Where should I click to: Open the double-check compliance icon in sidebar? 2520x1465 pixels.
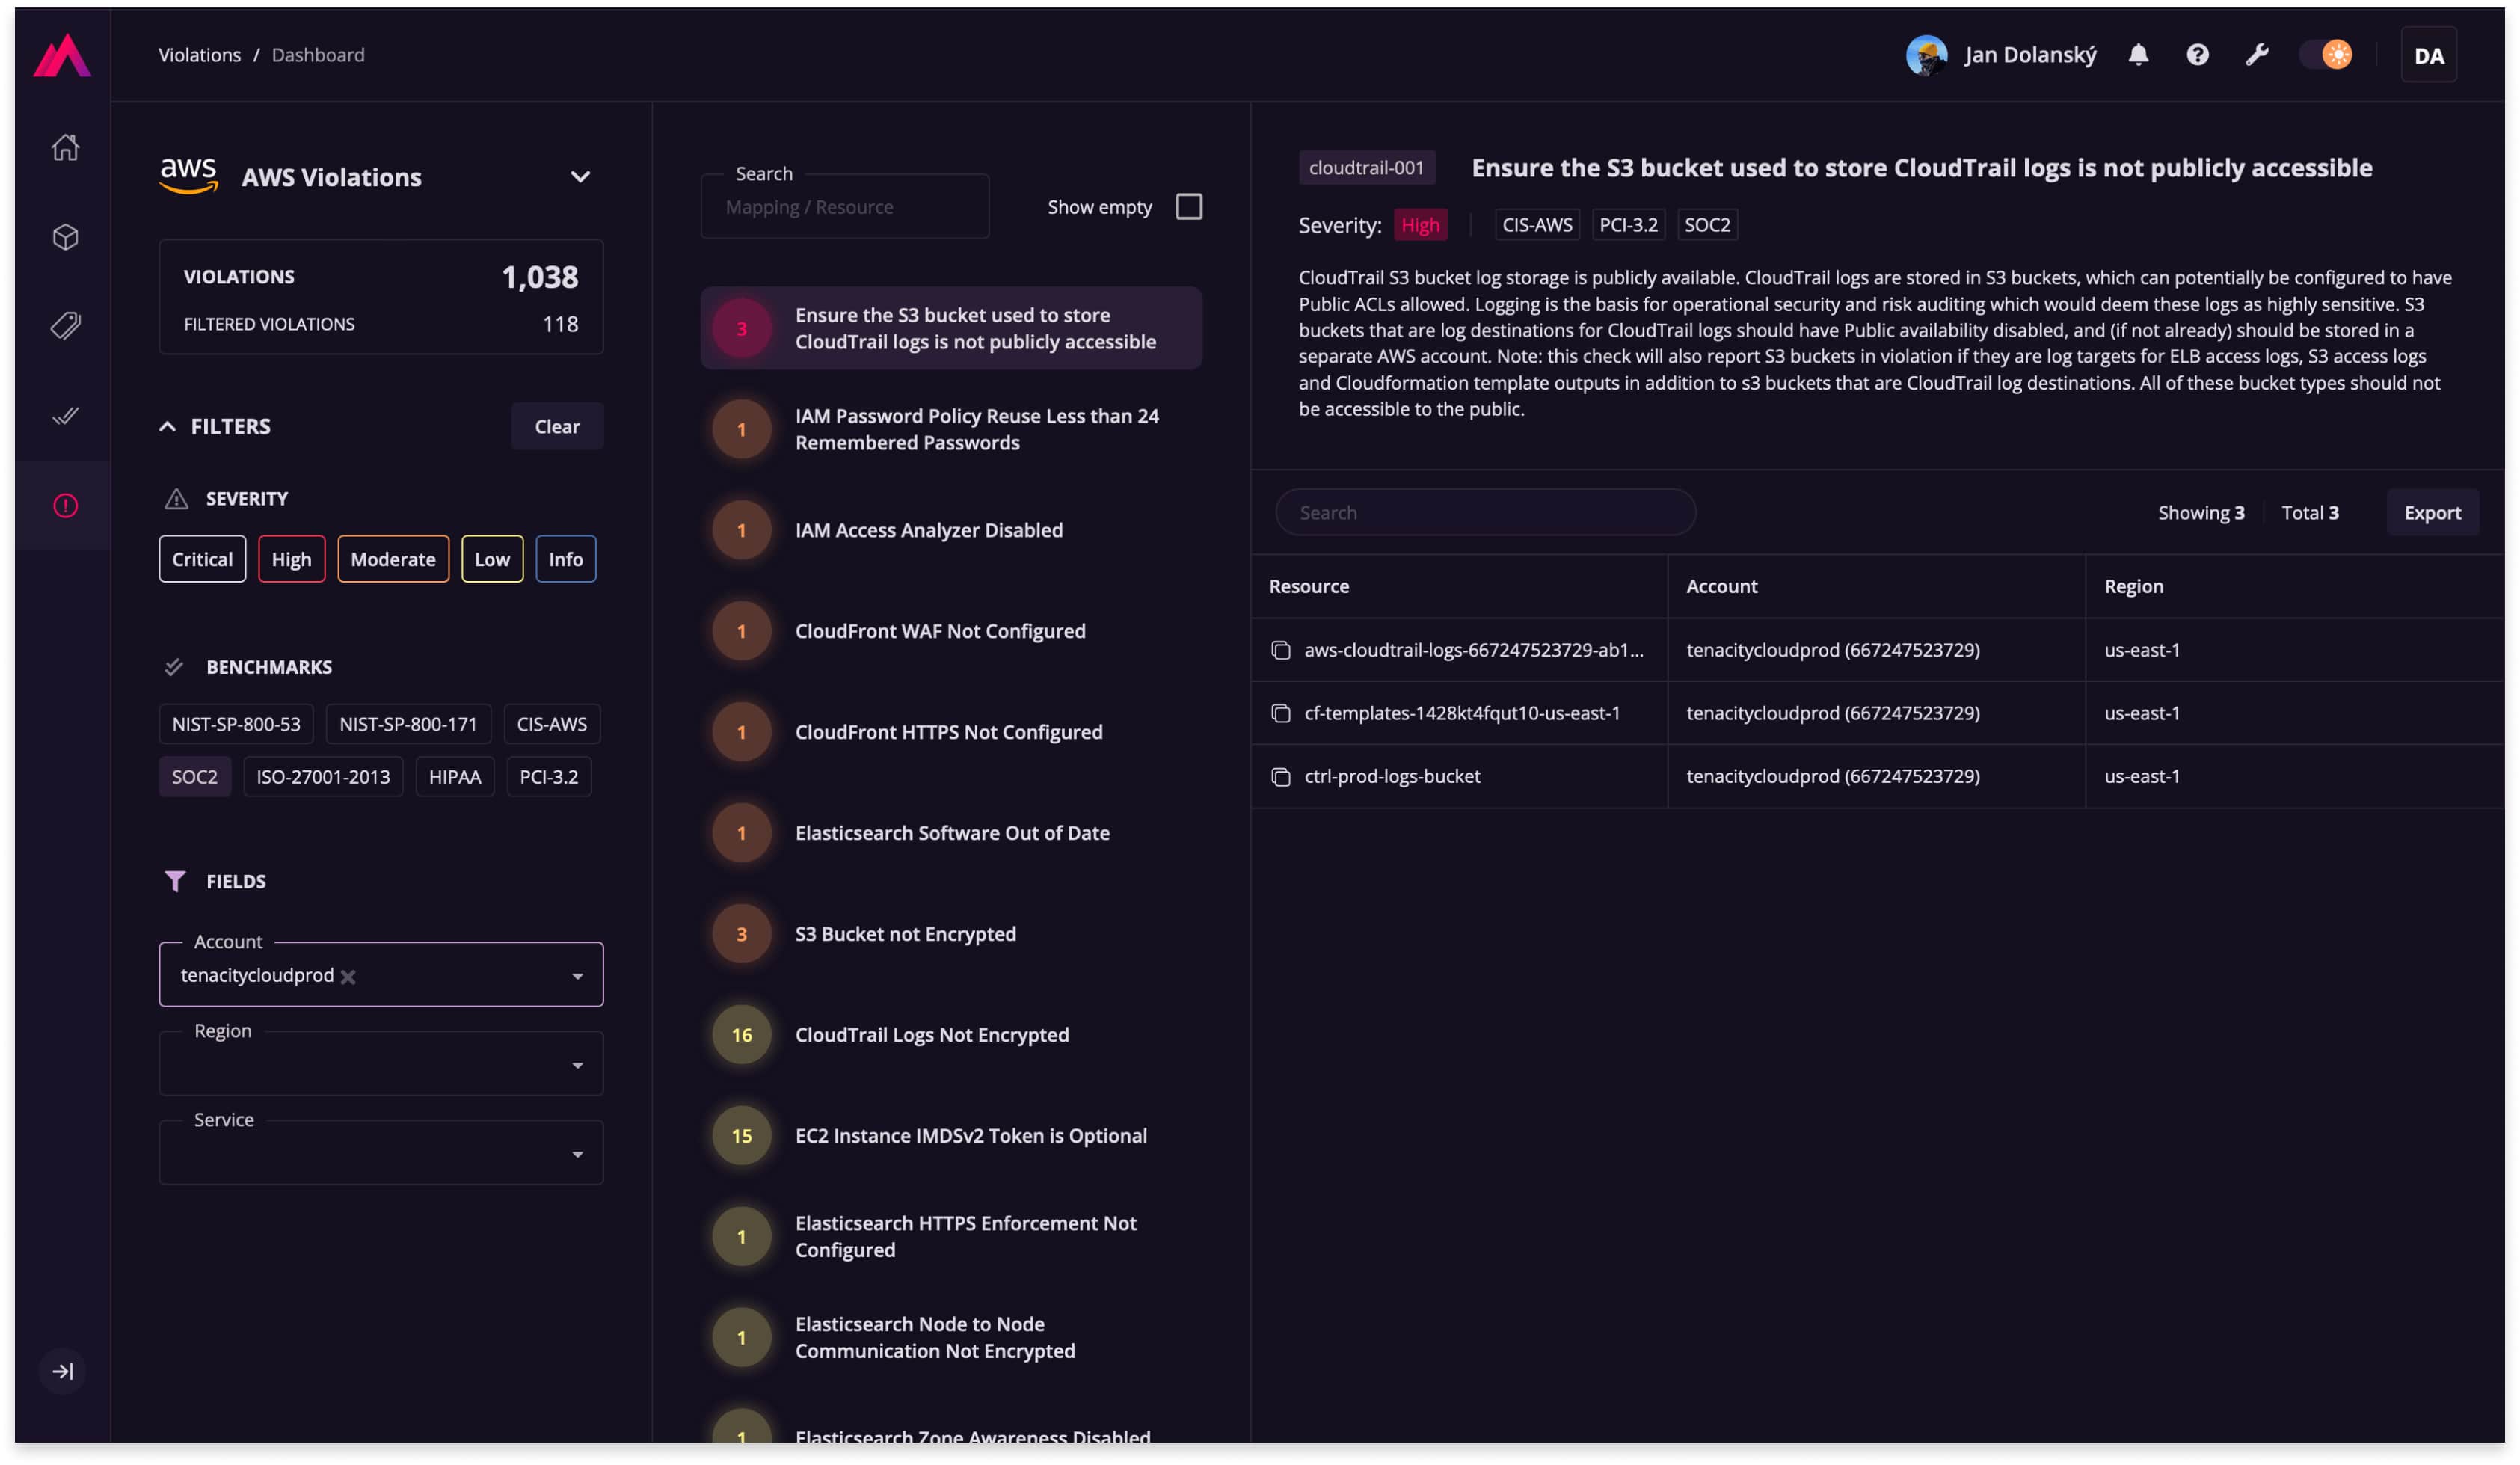pos(65,416)
